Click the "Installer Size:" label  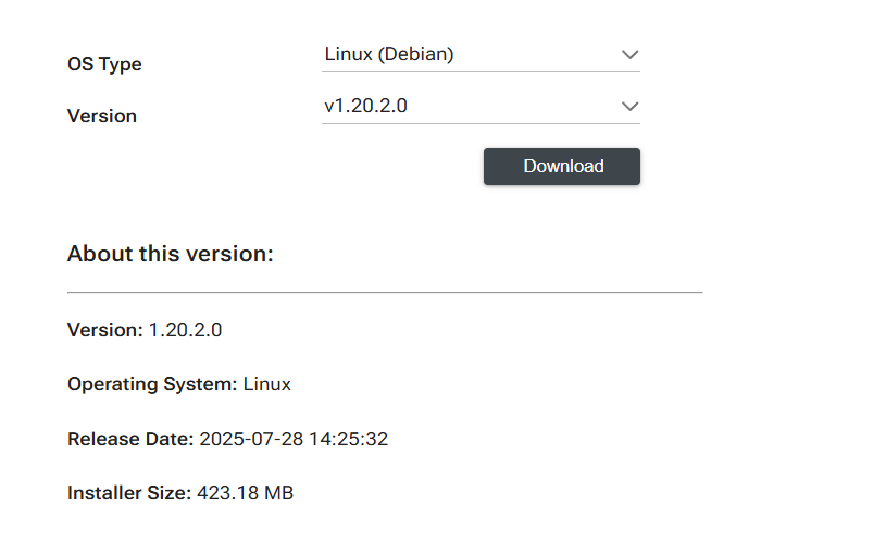(128, 493)
